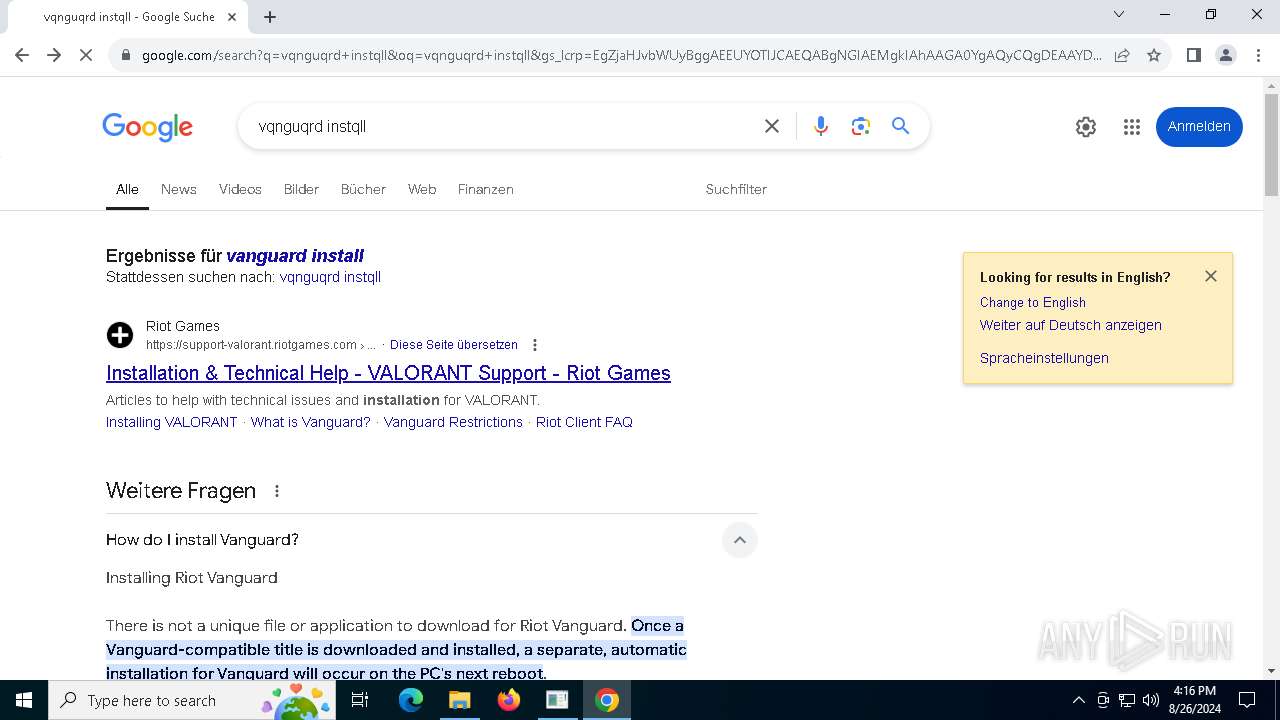Open the Spracheinstellungen link
1280x720 pixels.
(x=1044, y=358)
